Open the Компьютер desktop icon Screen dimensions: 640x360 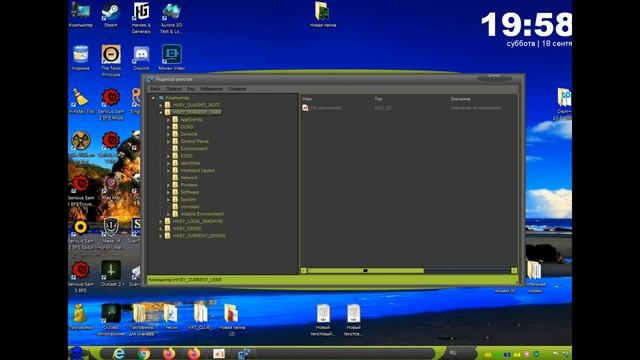[80, 15]
